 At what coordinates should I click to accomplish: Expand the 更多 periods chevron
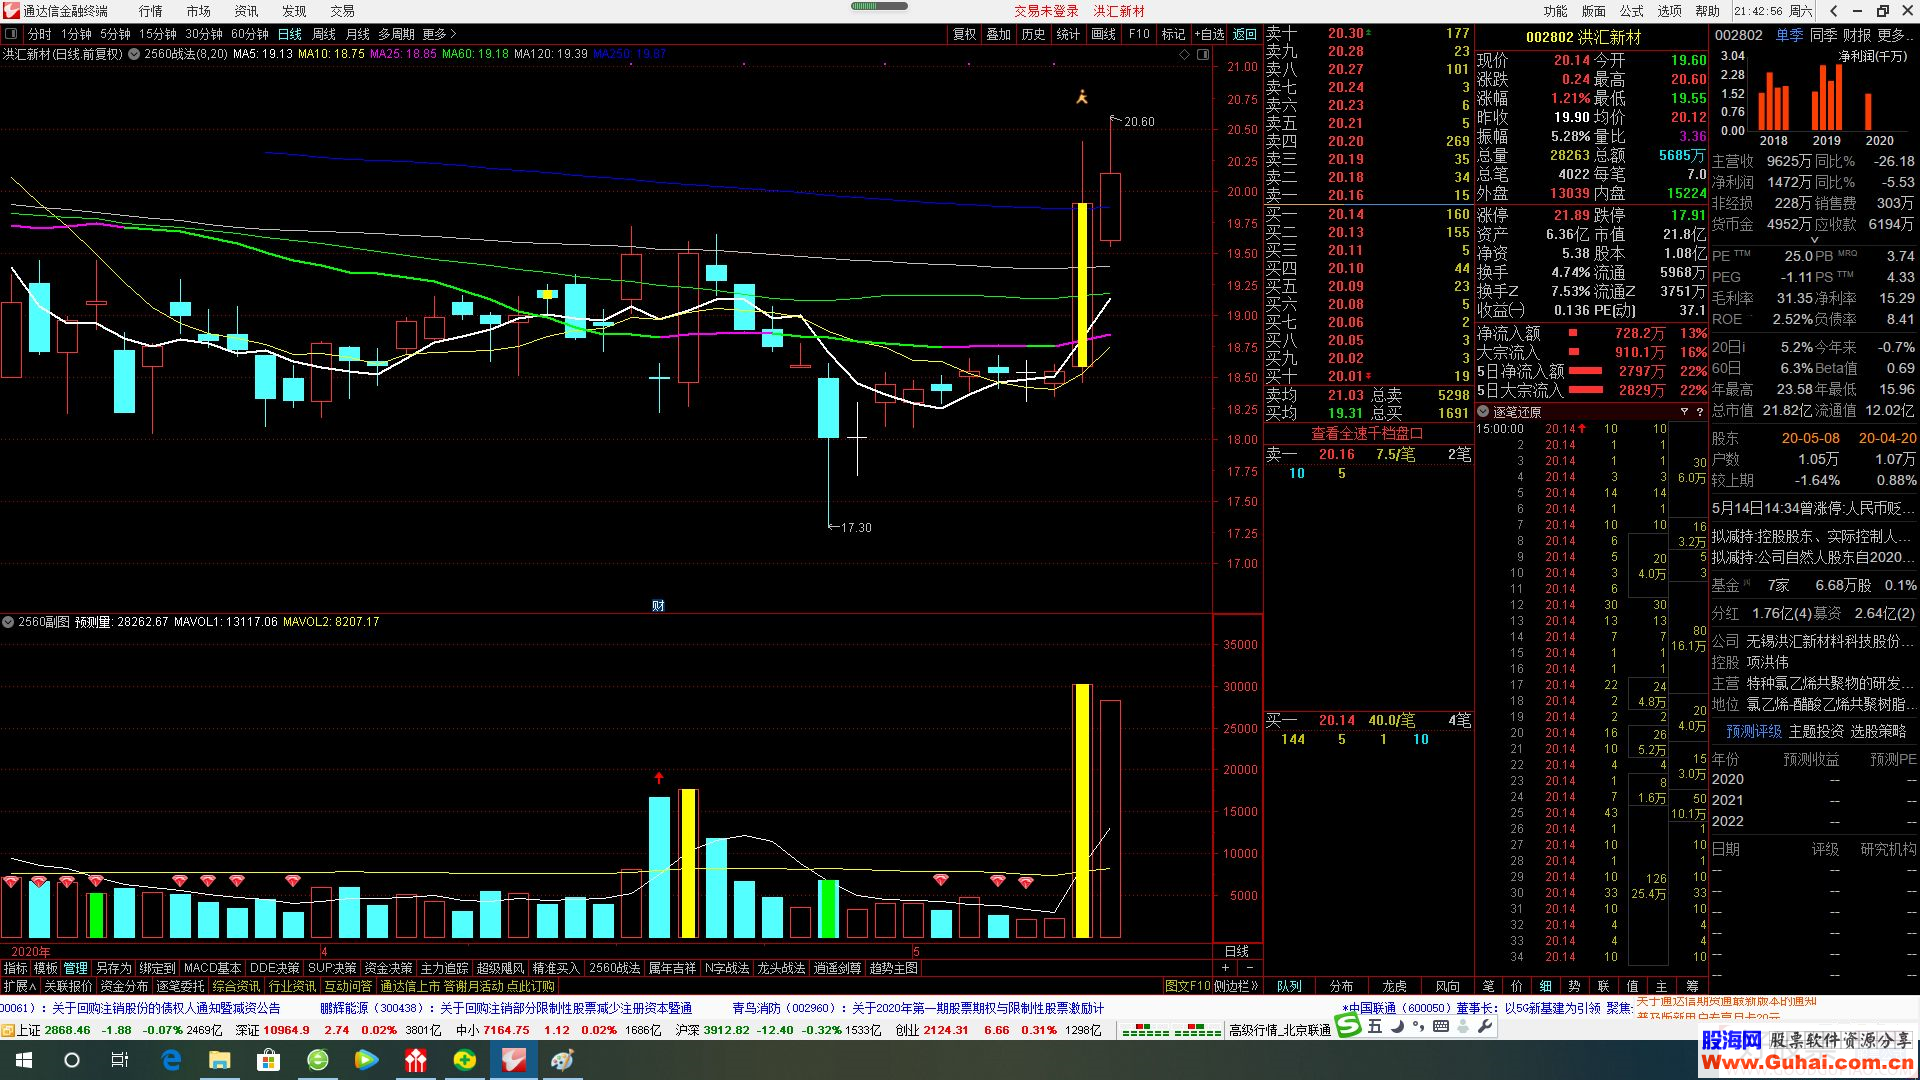point(452,34)
